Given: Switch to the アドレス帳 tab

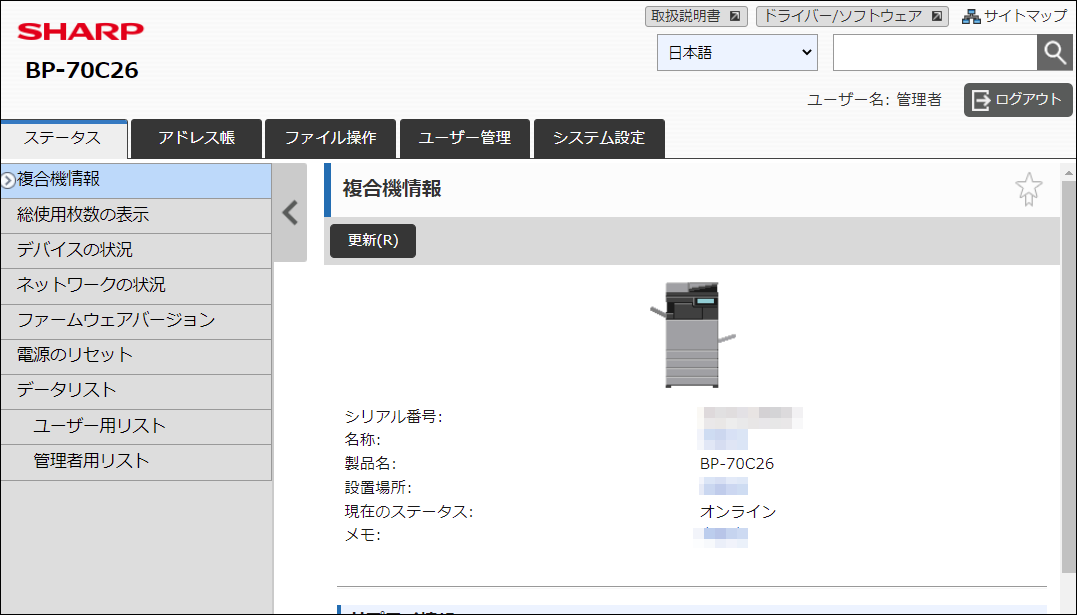Looking at the screenshot, I should coord(196,138).
